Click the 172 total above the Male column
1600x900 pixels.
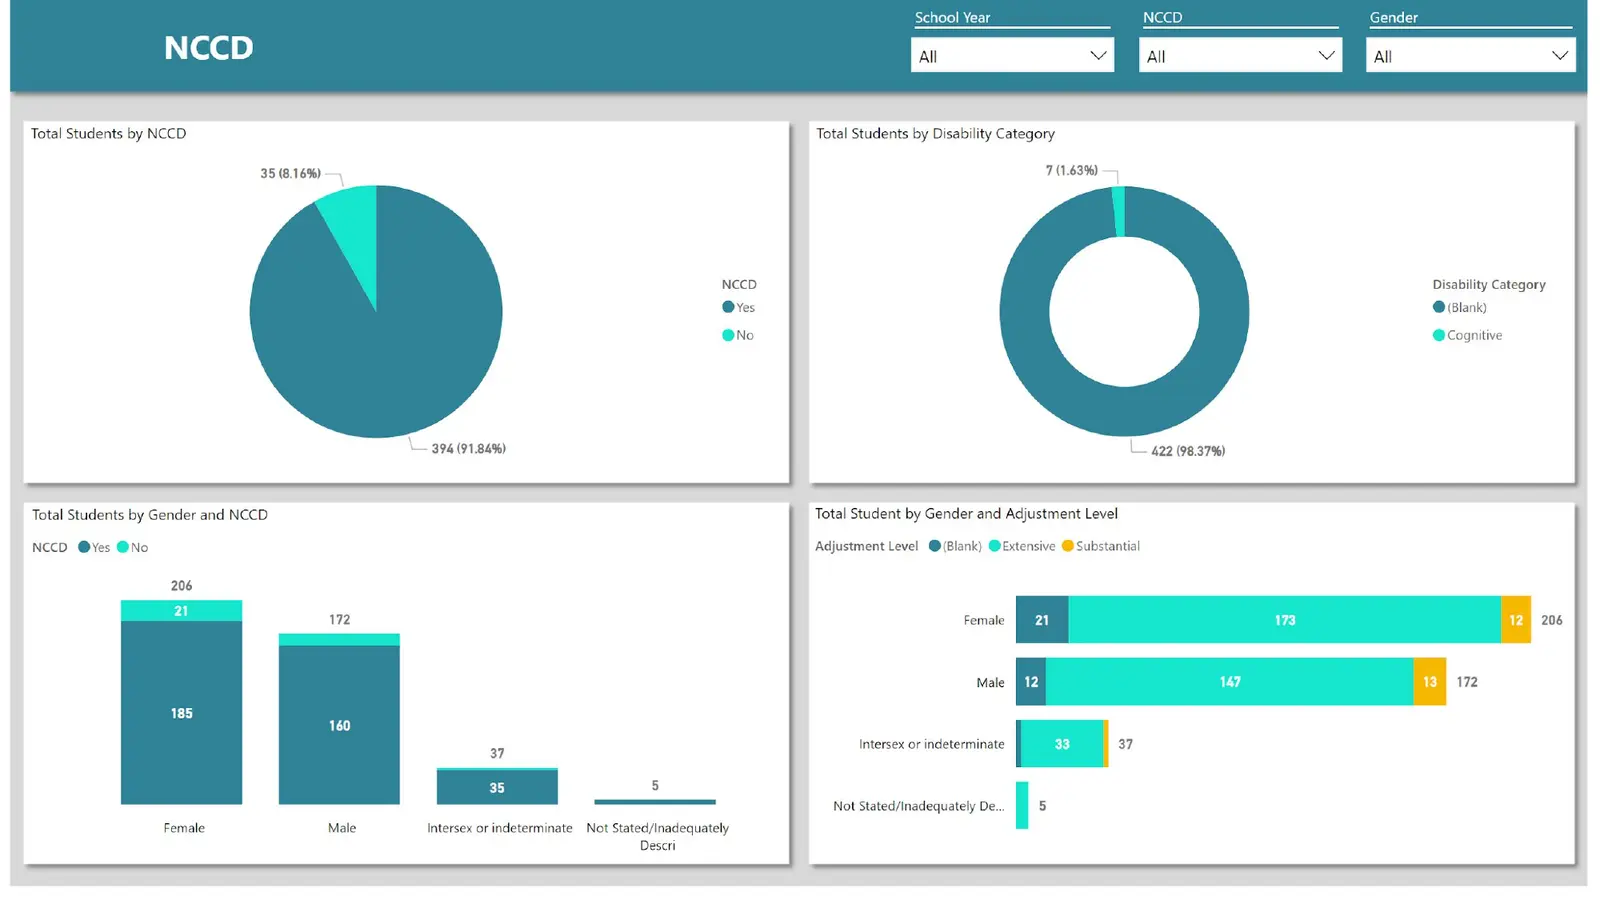pos(339,619)
